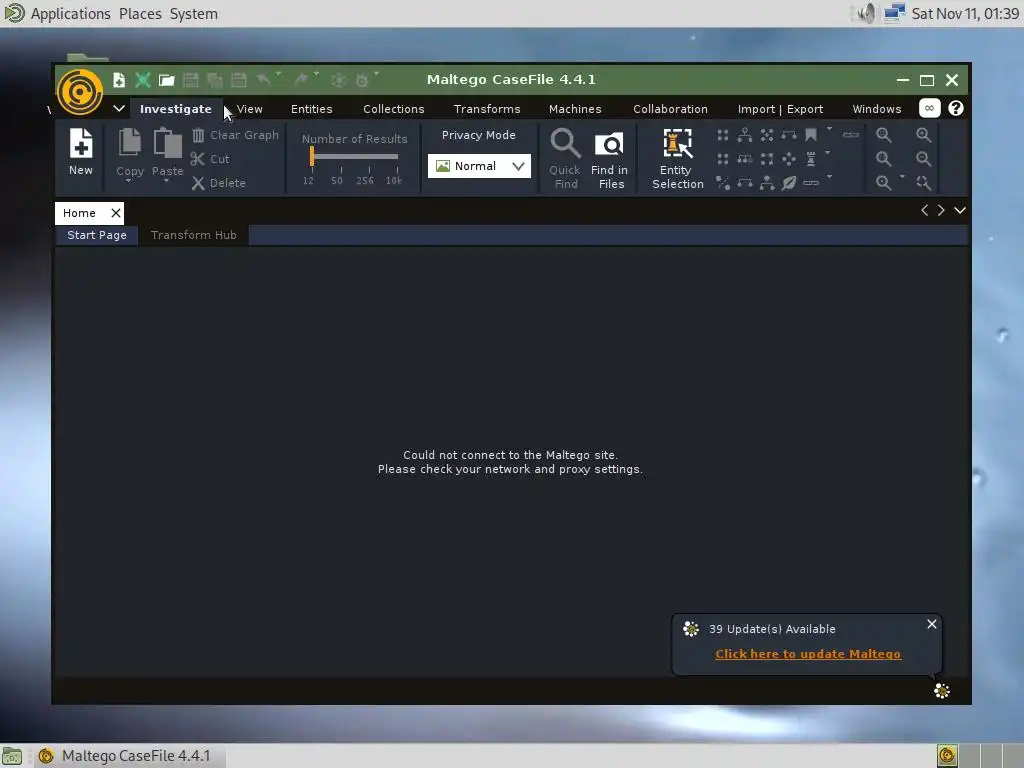Open the Places menu in top panel

click(140, 14)
